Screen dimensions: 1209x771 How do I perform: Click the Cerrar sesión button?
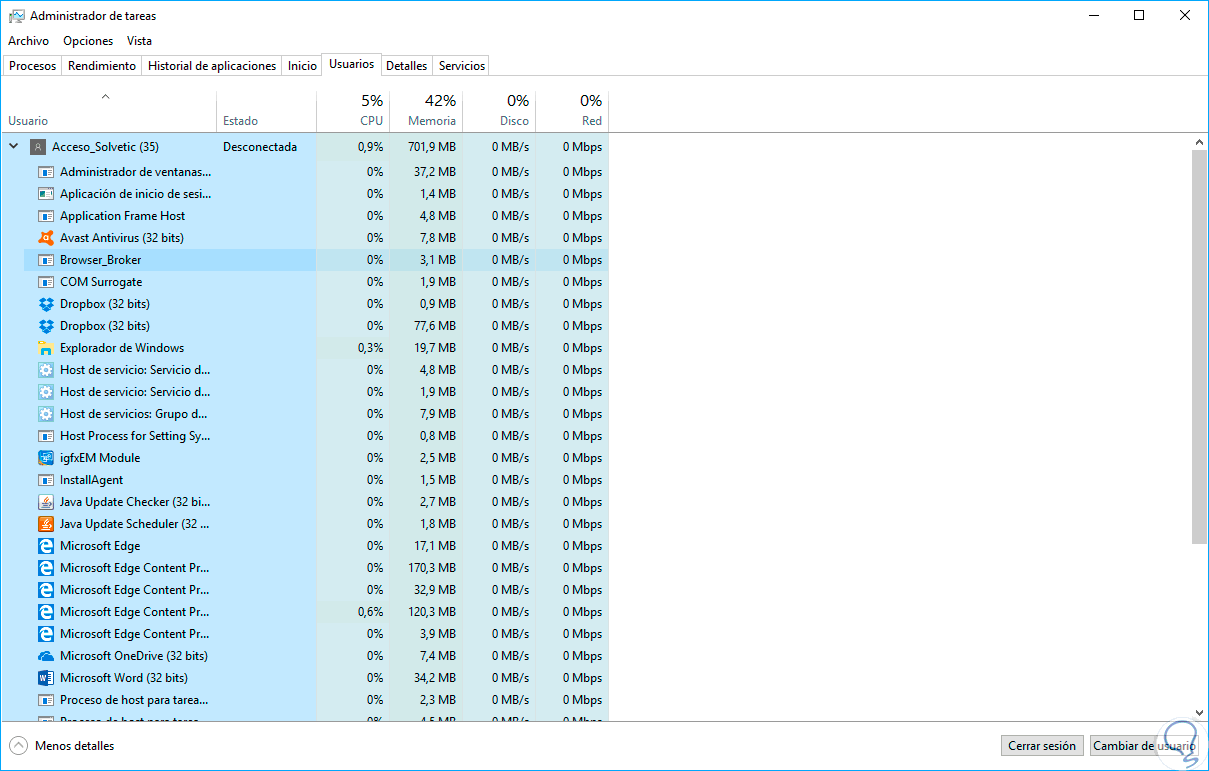(1042, 746)
